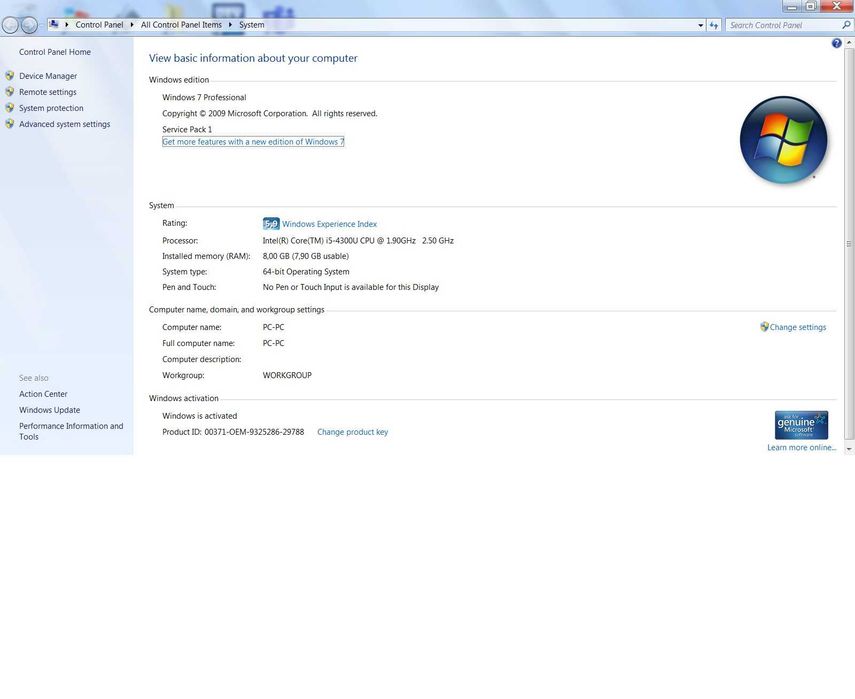Click the Windows Experience Index score badge
Screen dimensions: 855x699
[271, 224]
